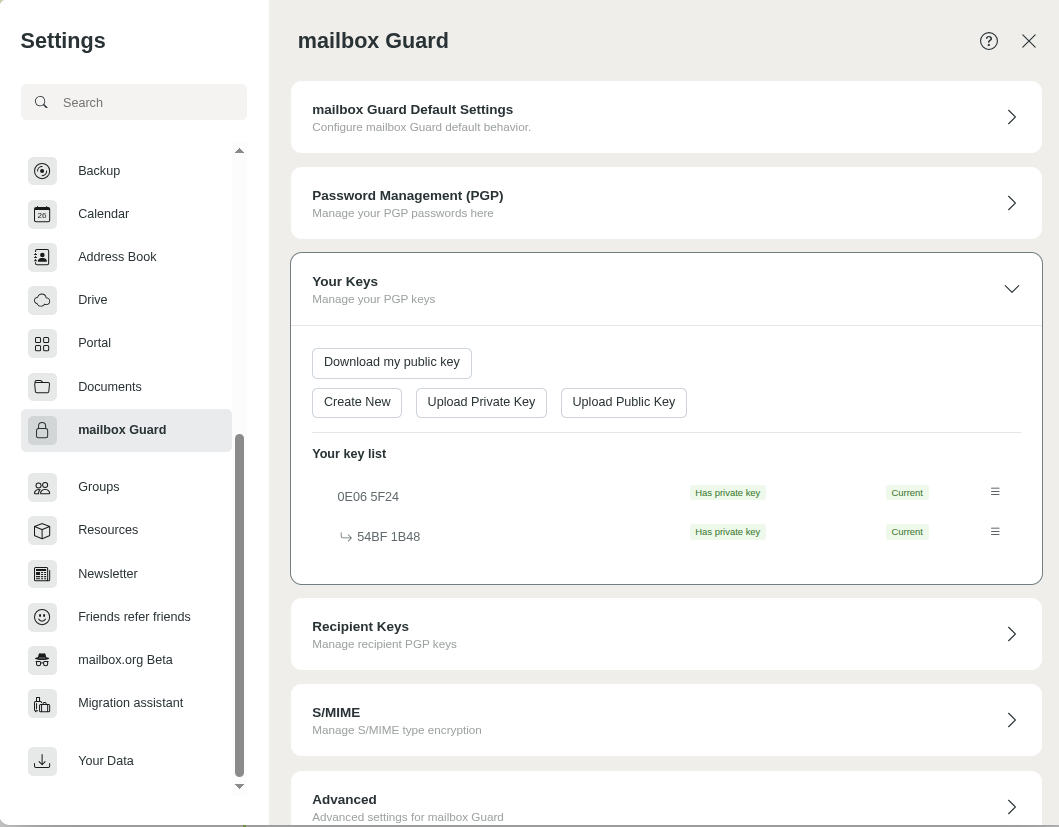Image resolution: width=1059 pixels, height=827 pixels.
Task: Open the Migration assistant menu item
Action: pyautogui.click(x=130, y=703)
